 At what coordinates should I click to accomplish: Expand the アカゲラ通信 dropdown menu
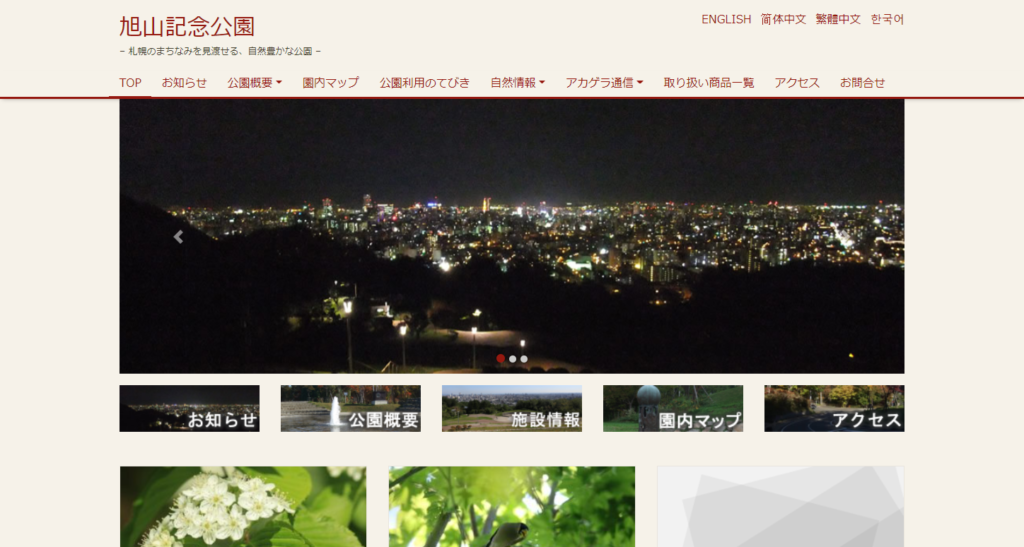604,83
